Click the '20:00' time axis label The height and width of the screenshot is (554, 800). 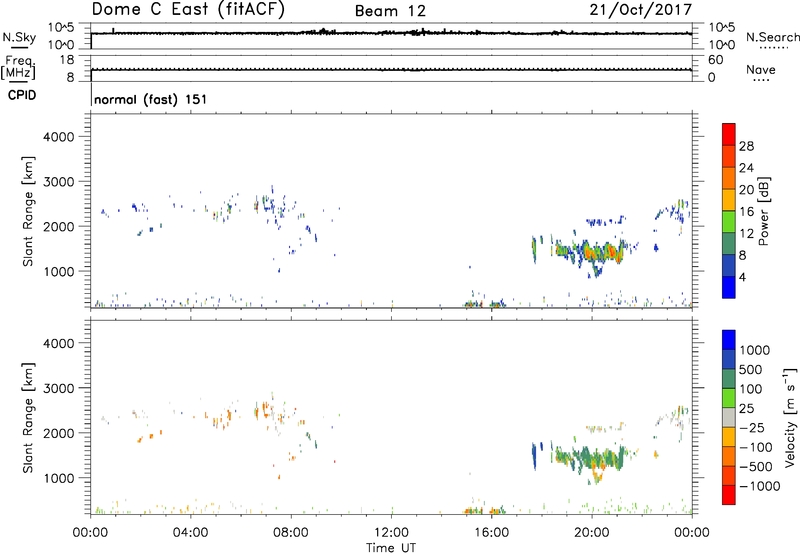tap(591, 533)
